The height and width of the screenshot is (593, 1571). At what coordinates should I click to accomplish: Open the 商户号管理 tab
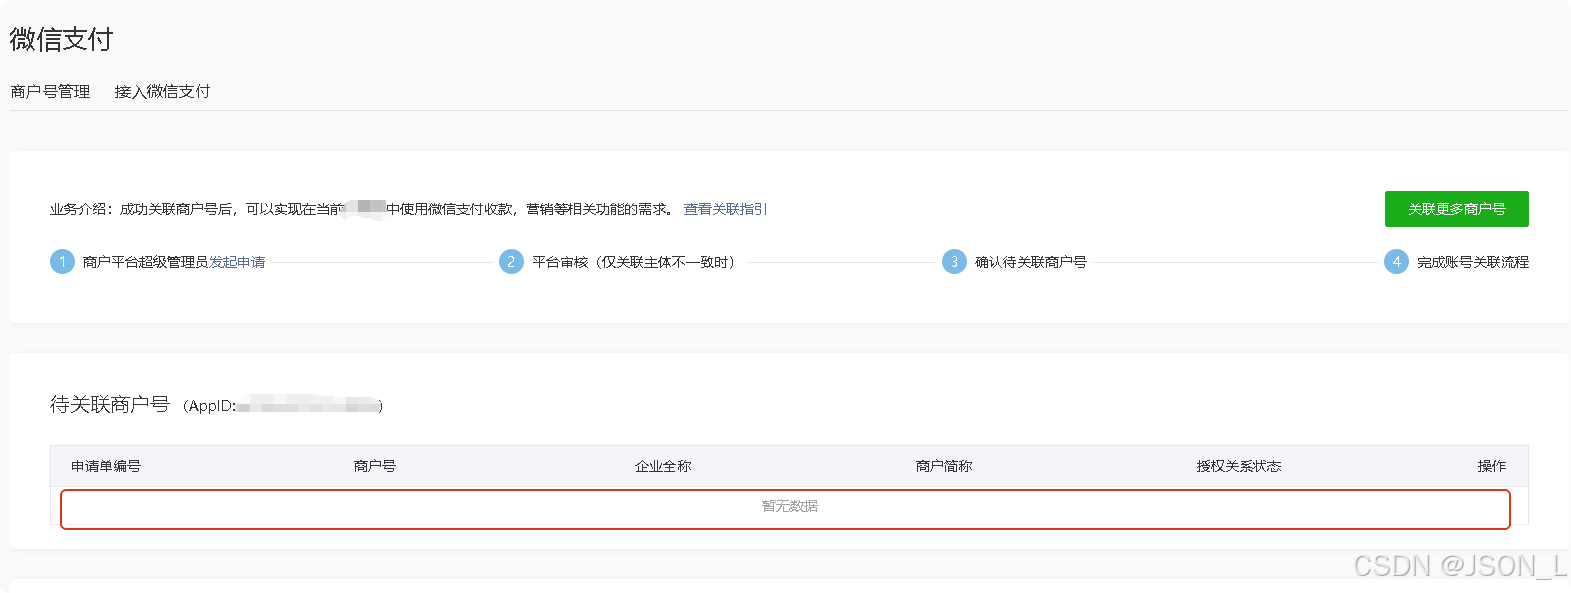pyautogui.click(x=50, y=91)
